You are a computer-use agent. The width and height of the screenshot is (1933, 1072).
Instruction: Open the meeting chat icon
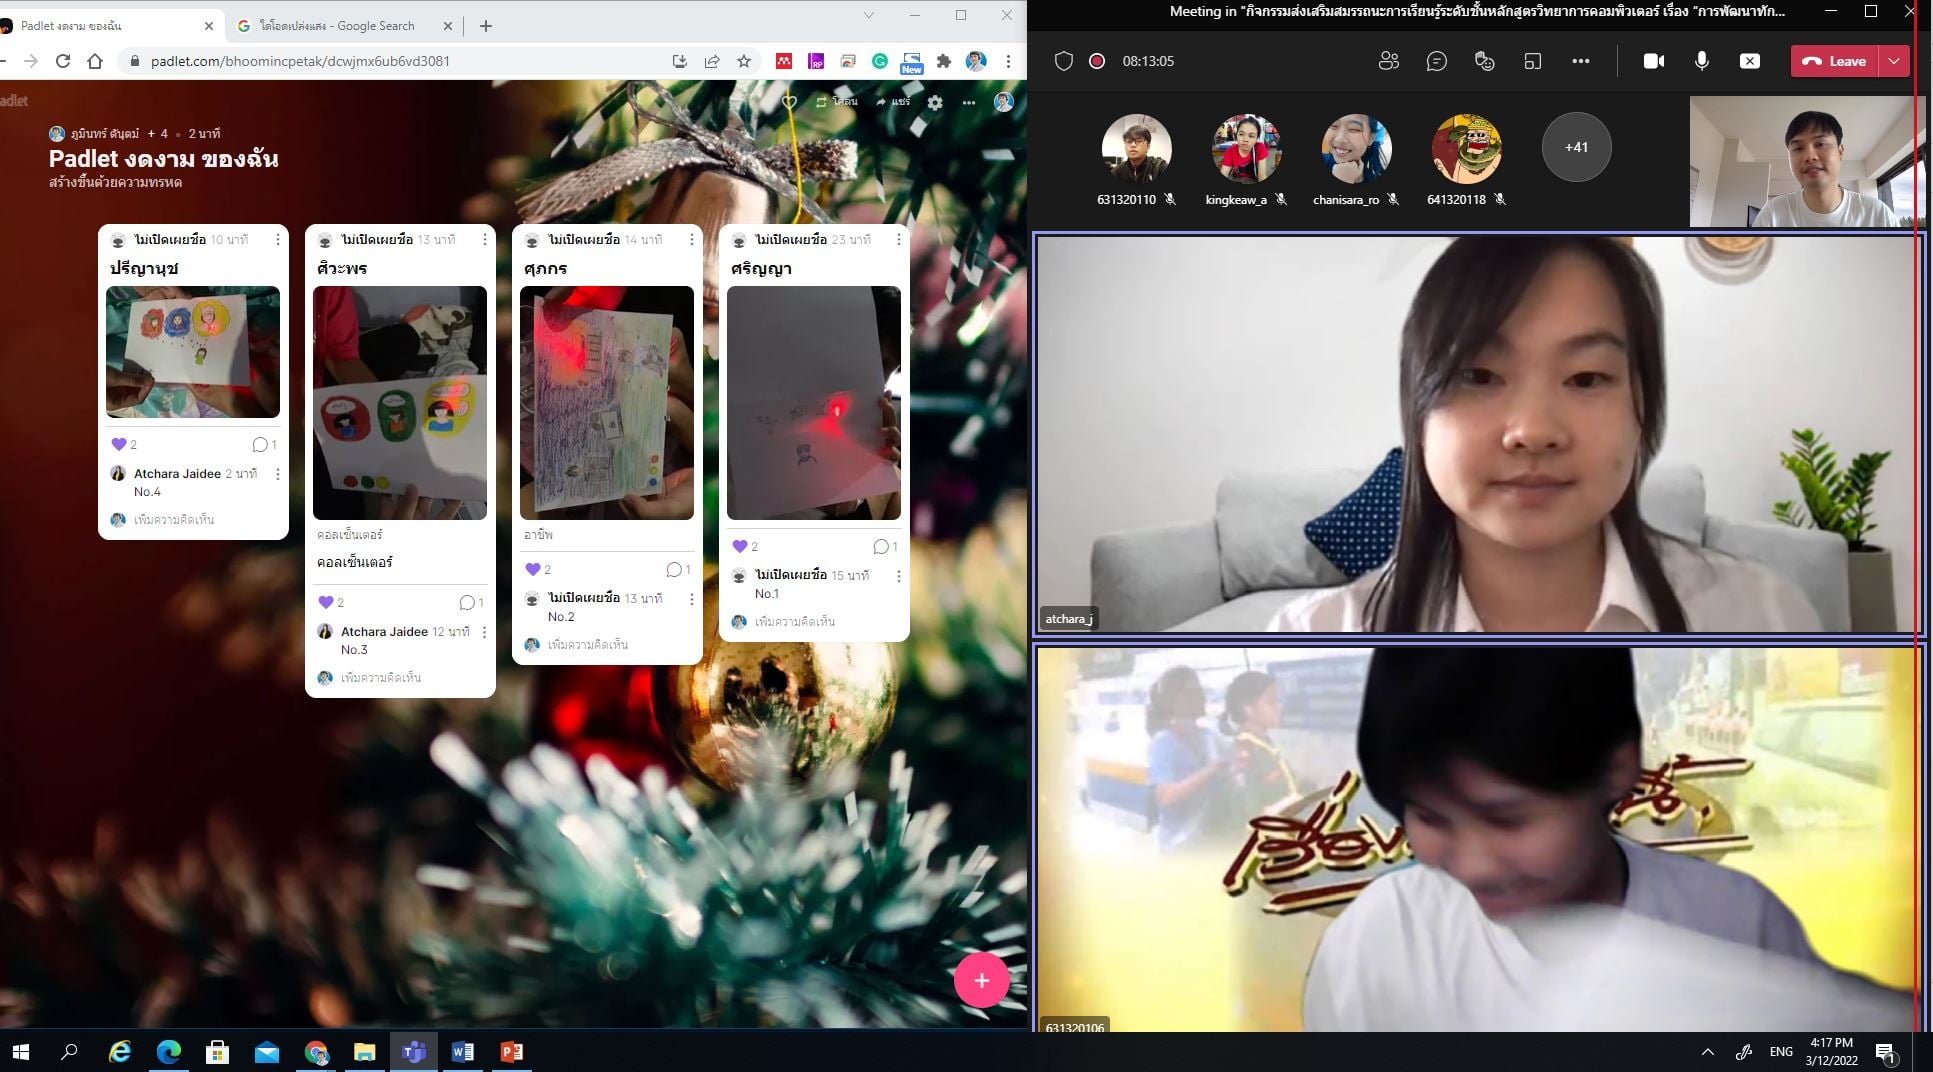click(x=1436, y=61)
